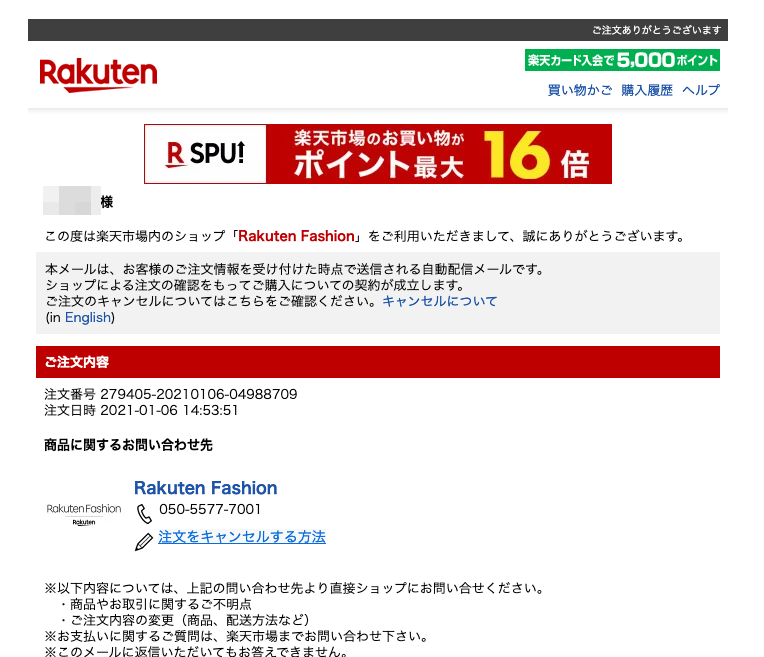The height and width of the screenshot is (657, 764).
Task: Click the ご注文ありがとうございます header text
Action: [x=656, y=30]
